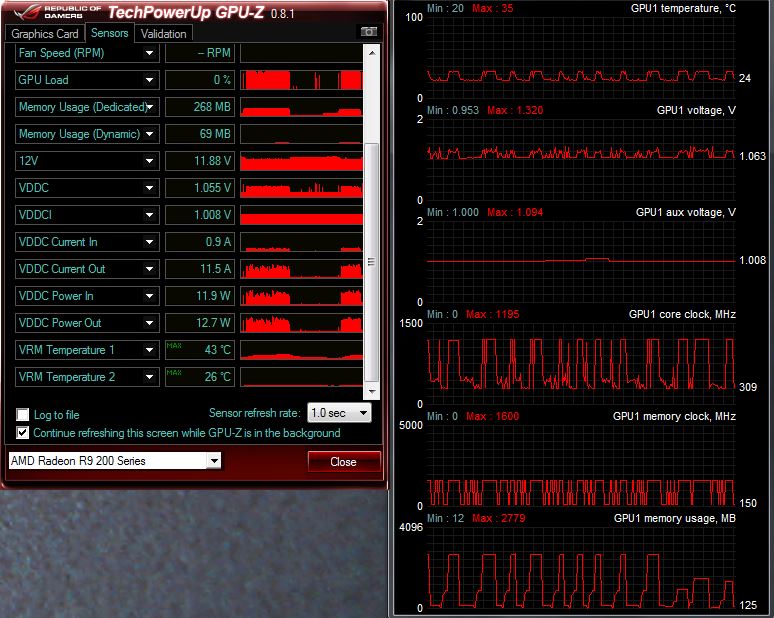Open the Validation tab
This screenshot has width=774, height=618.
point(163,34)
